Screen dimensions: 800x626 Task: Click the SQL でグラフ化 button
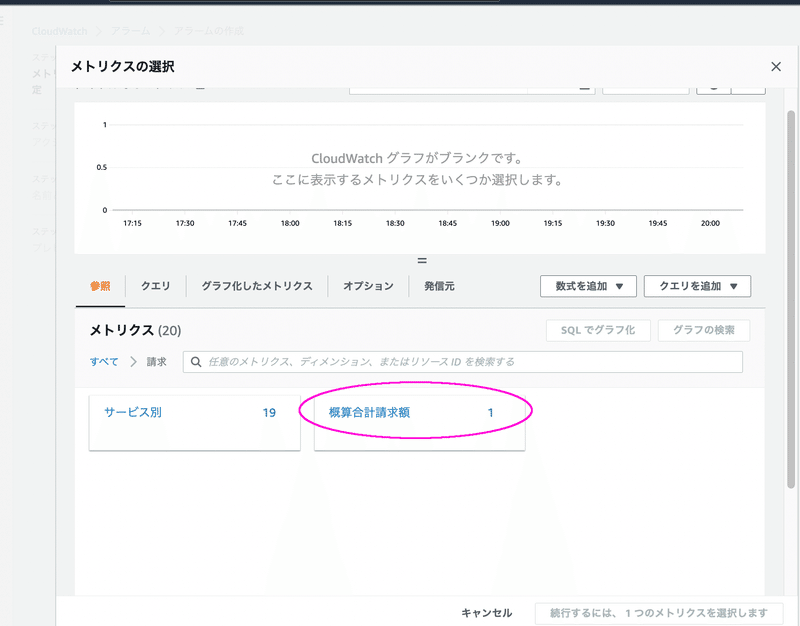[598, 330]
